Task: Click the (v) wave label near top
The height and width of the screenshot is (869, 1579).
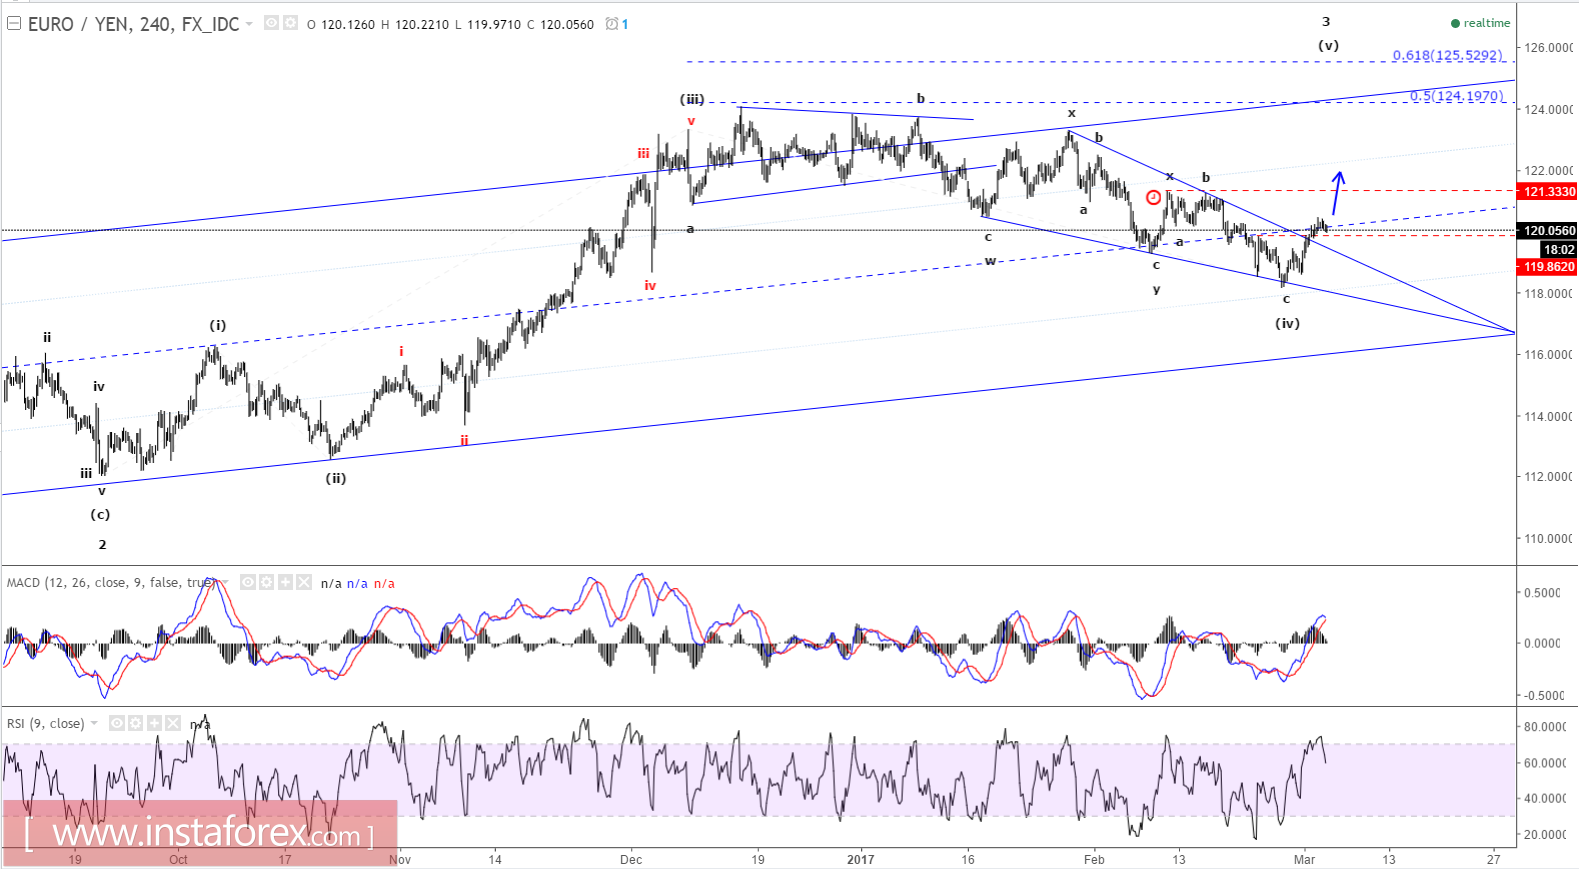Action: coord(1328,45)
